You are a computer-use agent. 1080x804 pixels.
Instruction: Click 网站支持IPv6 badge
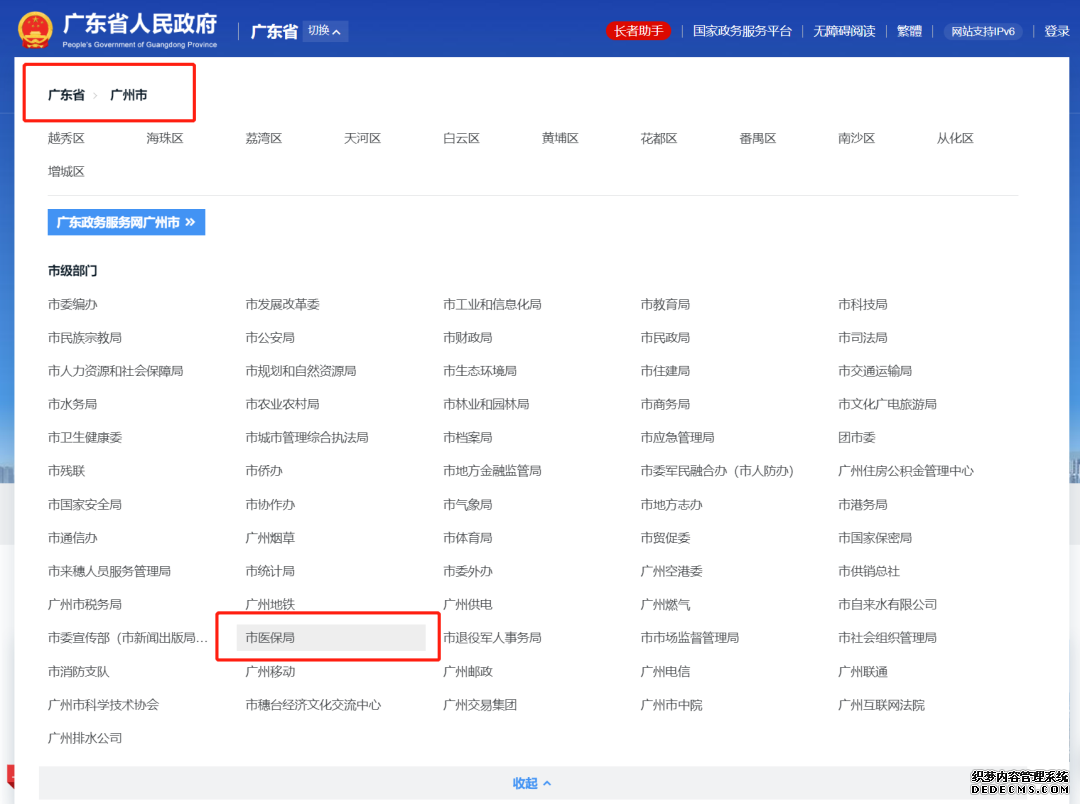coord(983,31)
